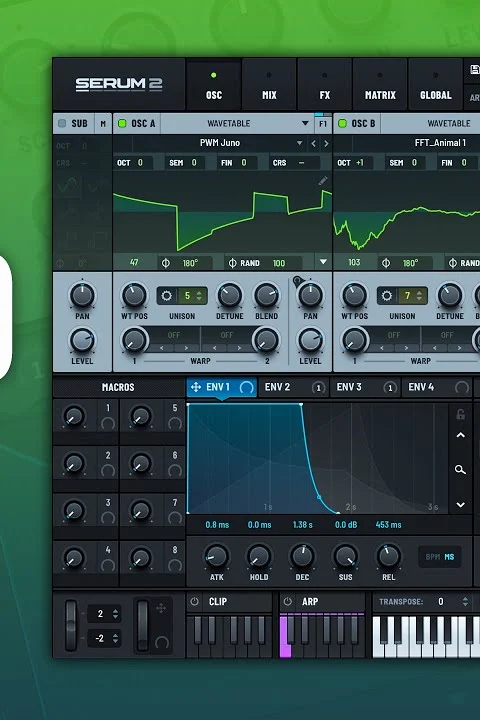Click the pitch bend wheel
The width and height of the screenshot is (480, 720).
pyautogui.click(x=71, y=625)
